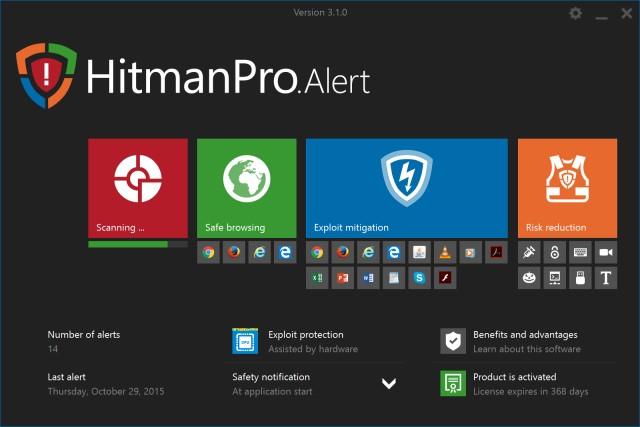Click the USB drive icon under Risk reduction
The image size is (640, 427).
[x=580, y=278]
